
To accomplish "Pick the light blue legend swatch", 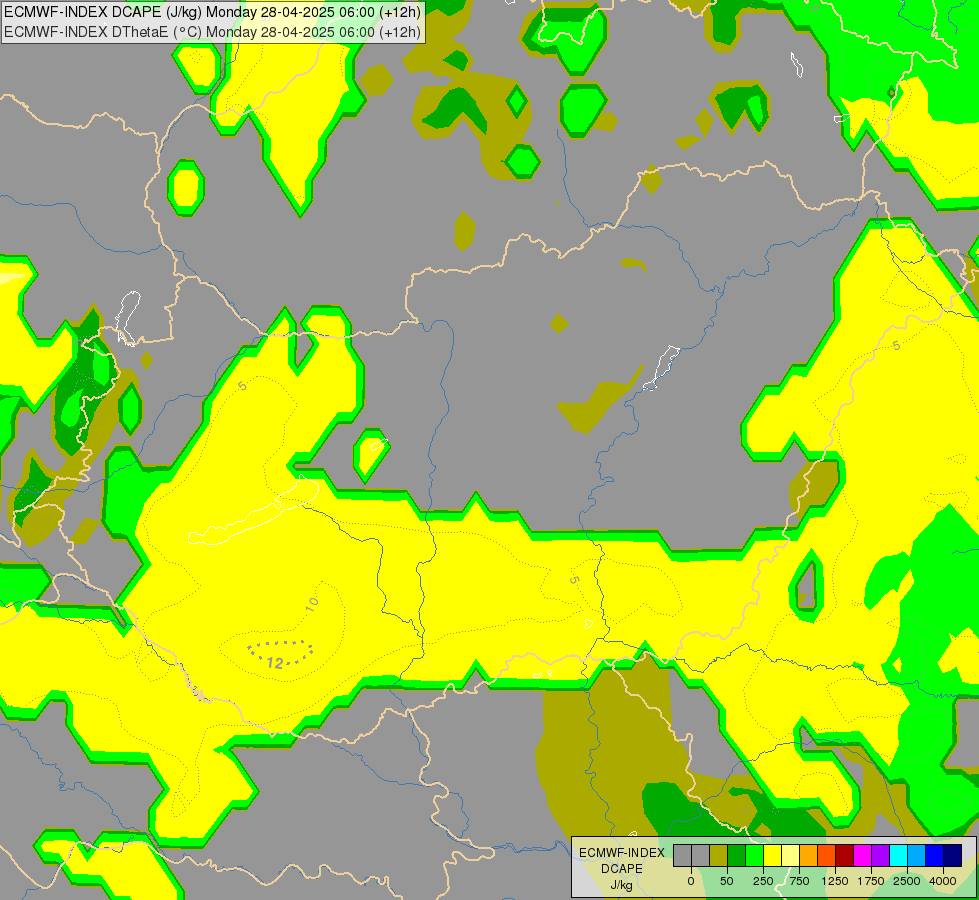I will [x=917, y=856].
